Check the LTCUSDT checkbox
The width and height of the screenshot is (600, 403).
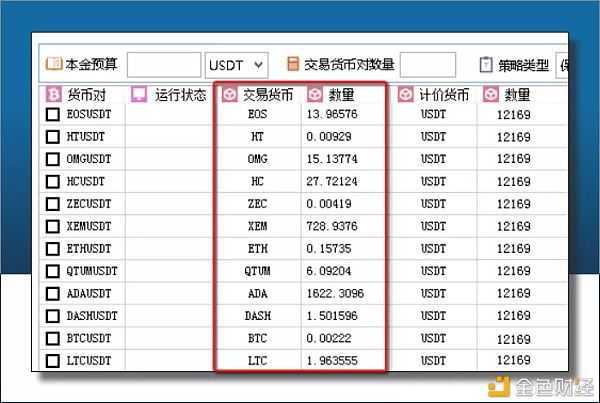(53, 361)
